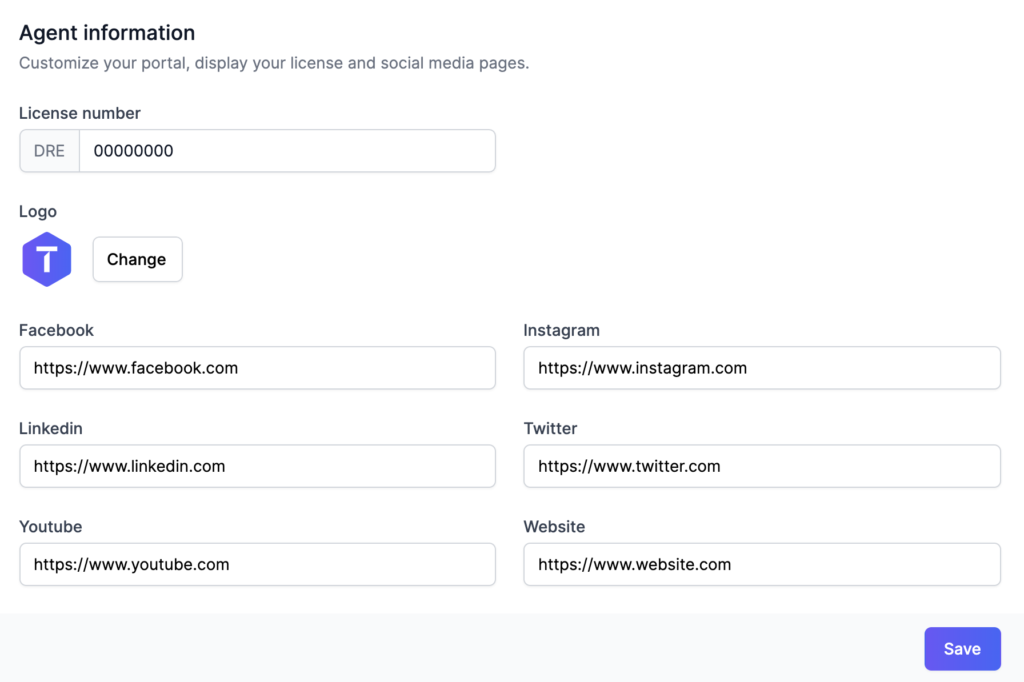The width and height of the screenshot is (1024, 682).
Task: Click the Change logo button
Action: click(137, 259)
